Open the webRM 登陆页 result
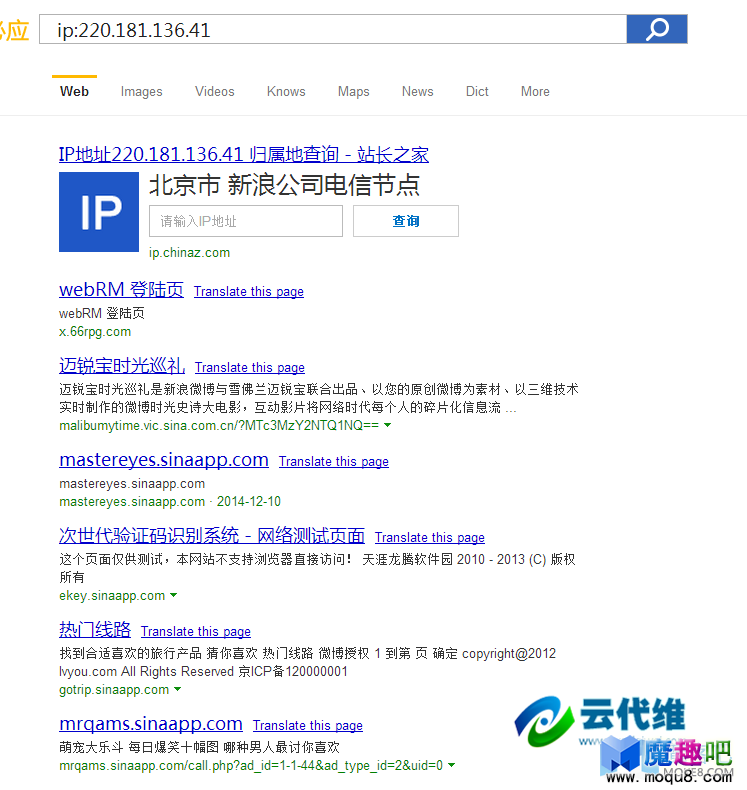 coord(121,290)
